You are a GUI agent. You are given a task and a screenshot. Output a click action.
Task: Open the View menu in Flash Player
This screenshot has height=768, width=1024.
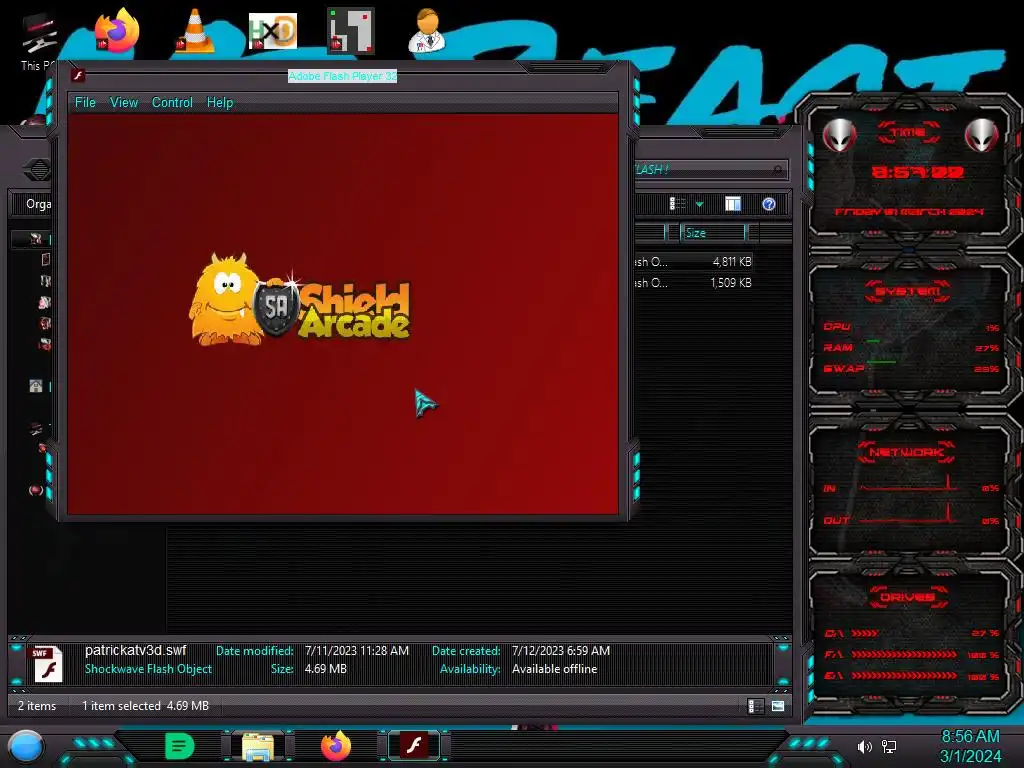[x=123, y=103]
